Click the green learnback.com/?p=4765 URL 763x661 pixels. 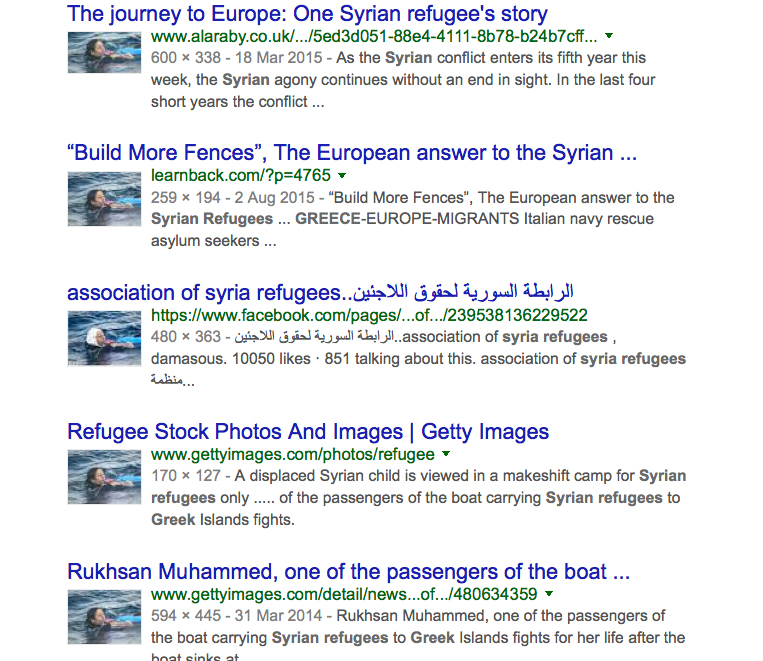click(240, 175)
